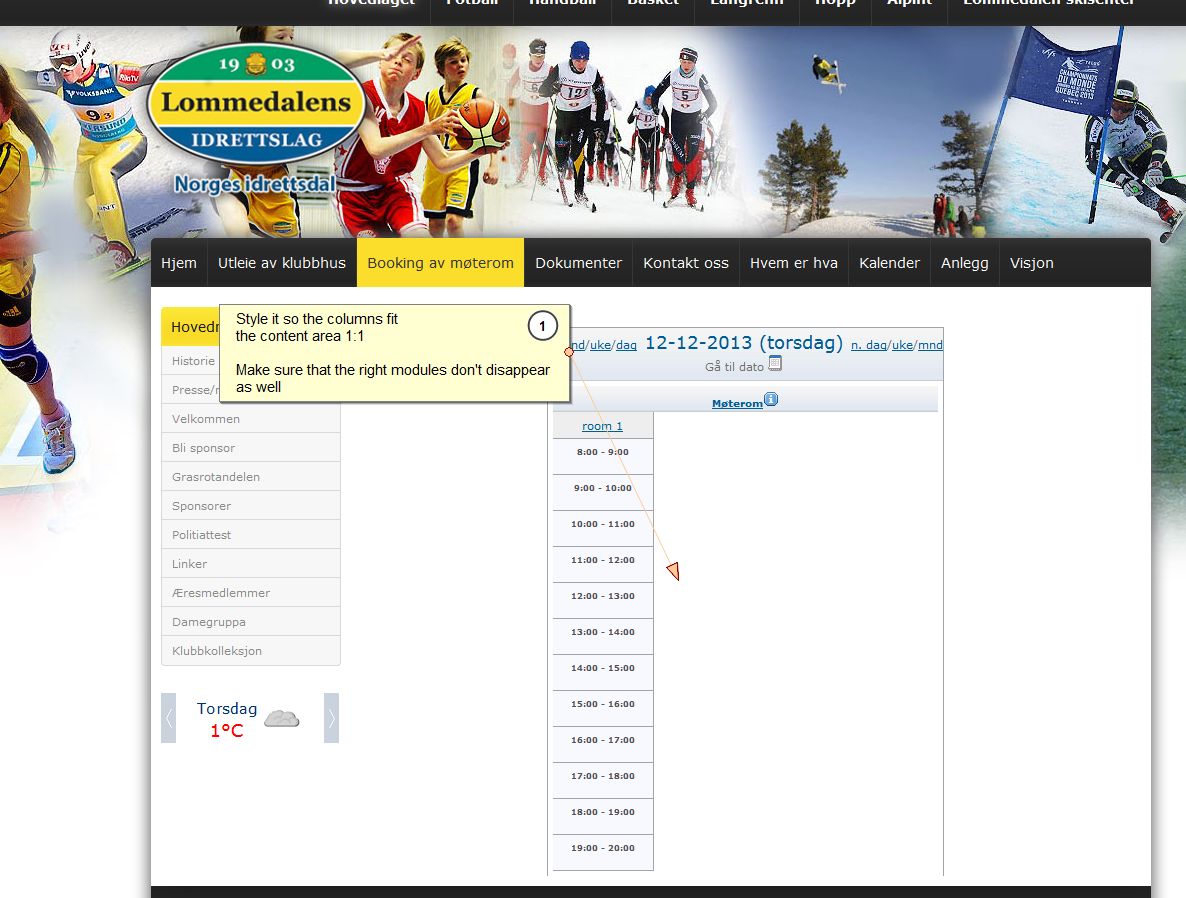
Task: Click the 1°C temperature reading
Action: click(227, 731)
